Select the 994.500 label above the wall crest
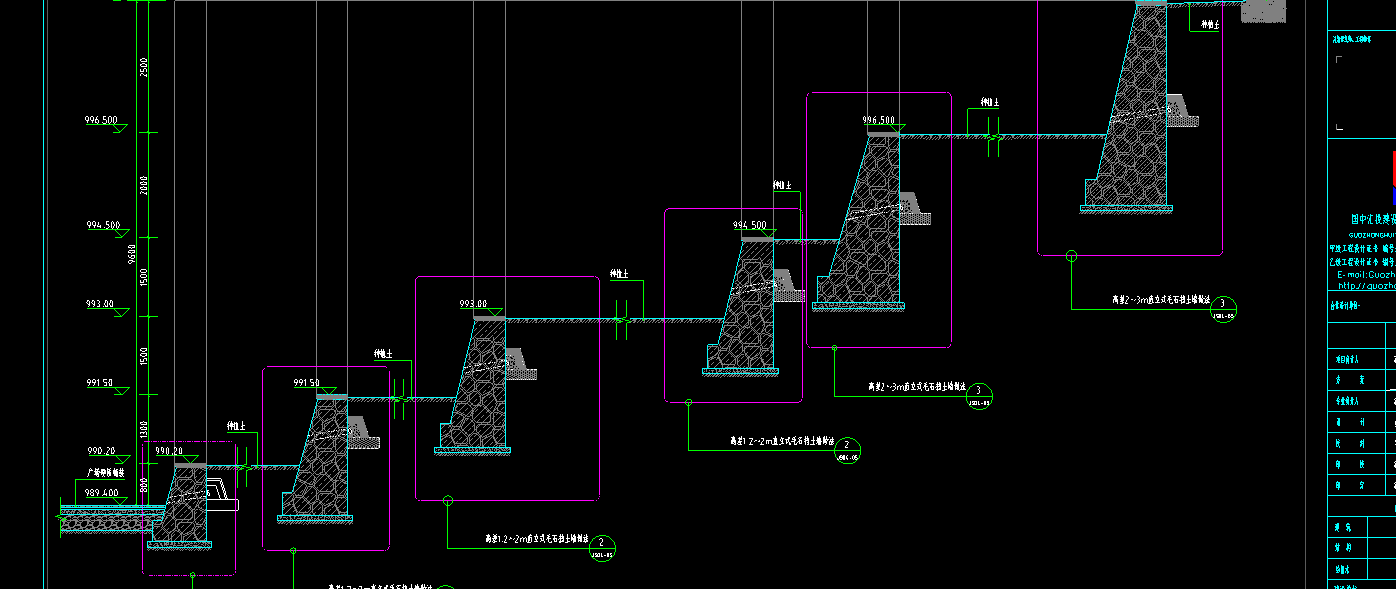Image resolution: width=1396 pixels, height=589 pixels. [750, 225]
